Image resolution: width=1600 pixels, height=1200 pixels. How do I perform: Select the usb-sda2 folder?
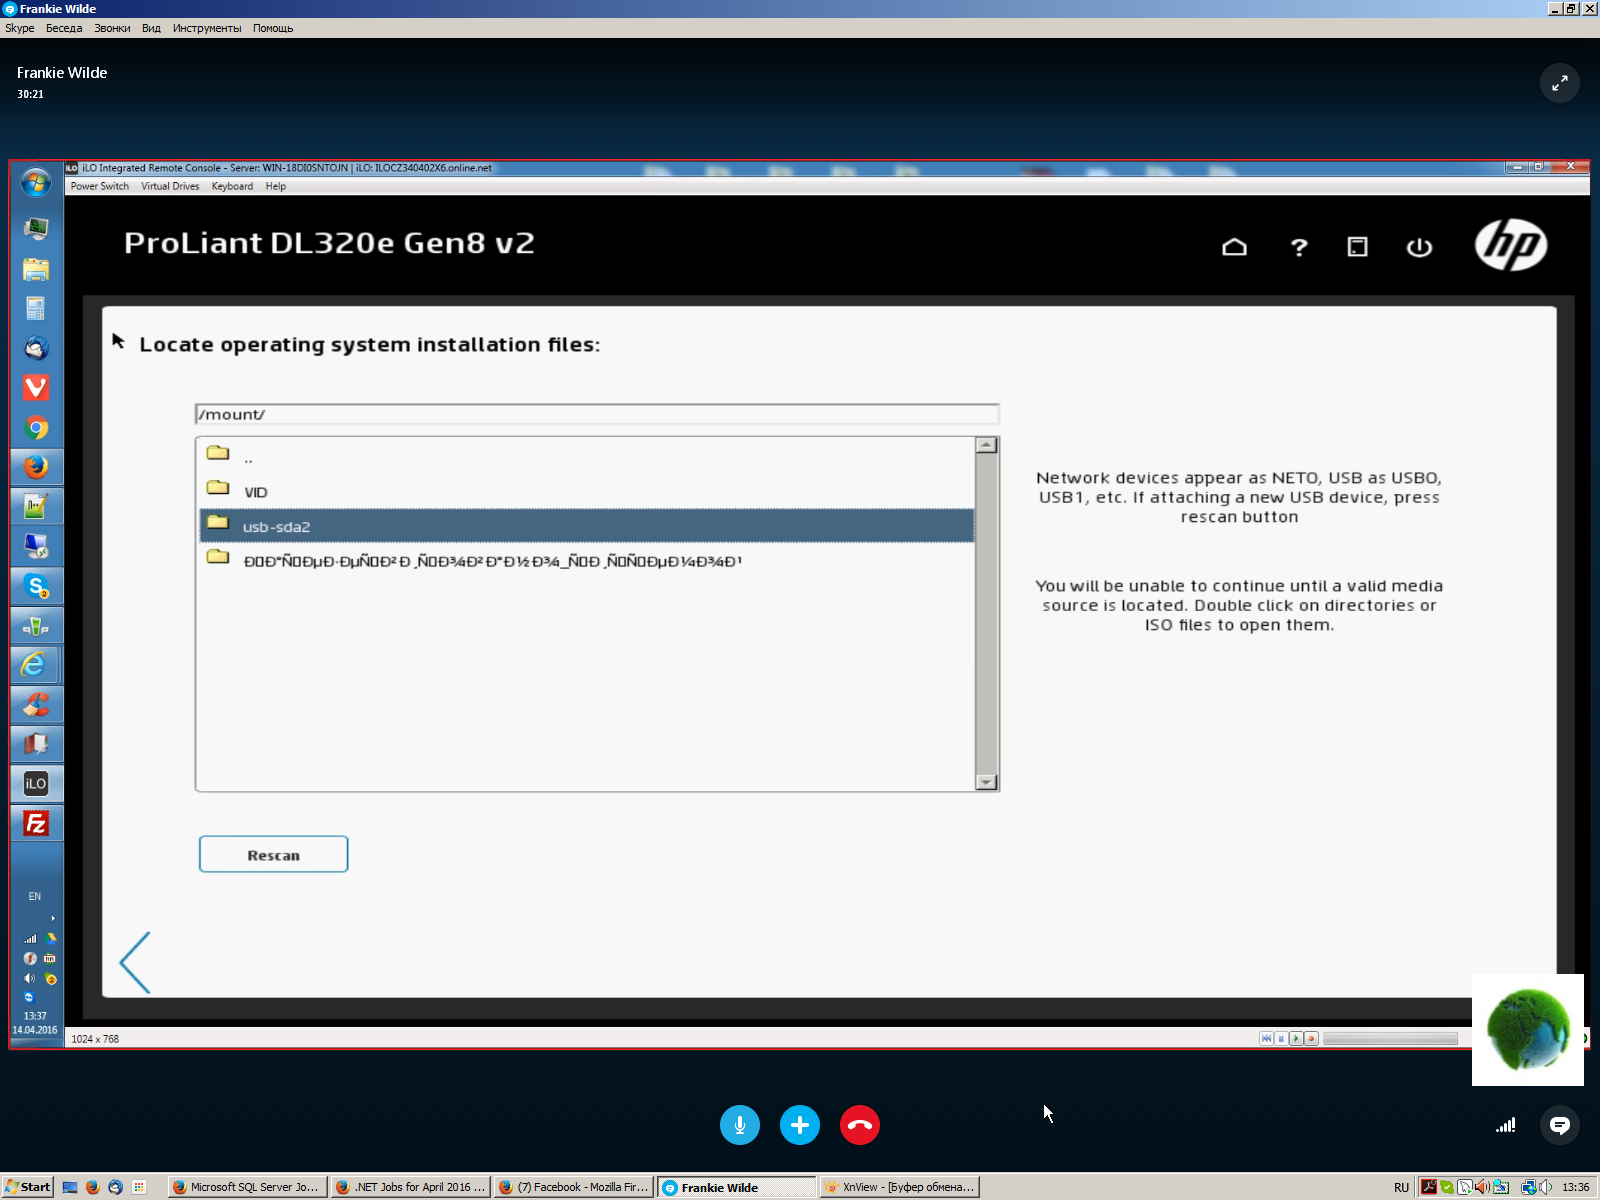[585, 526]
